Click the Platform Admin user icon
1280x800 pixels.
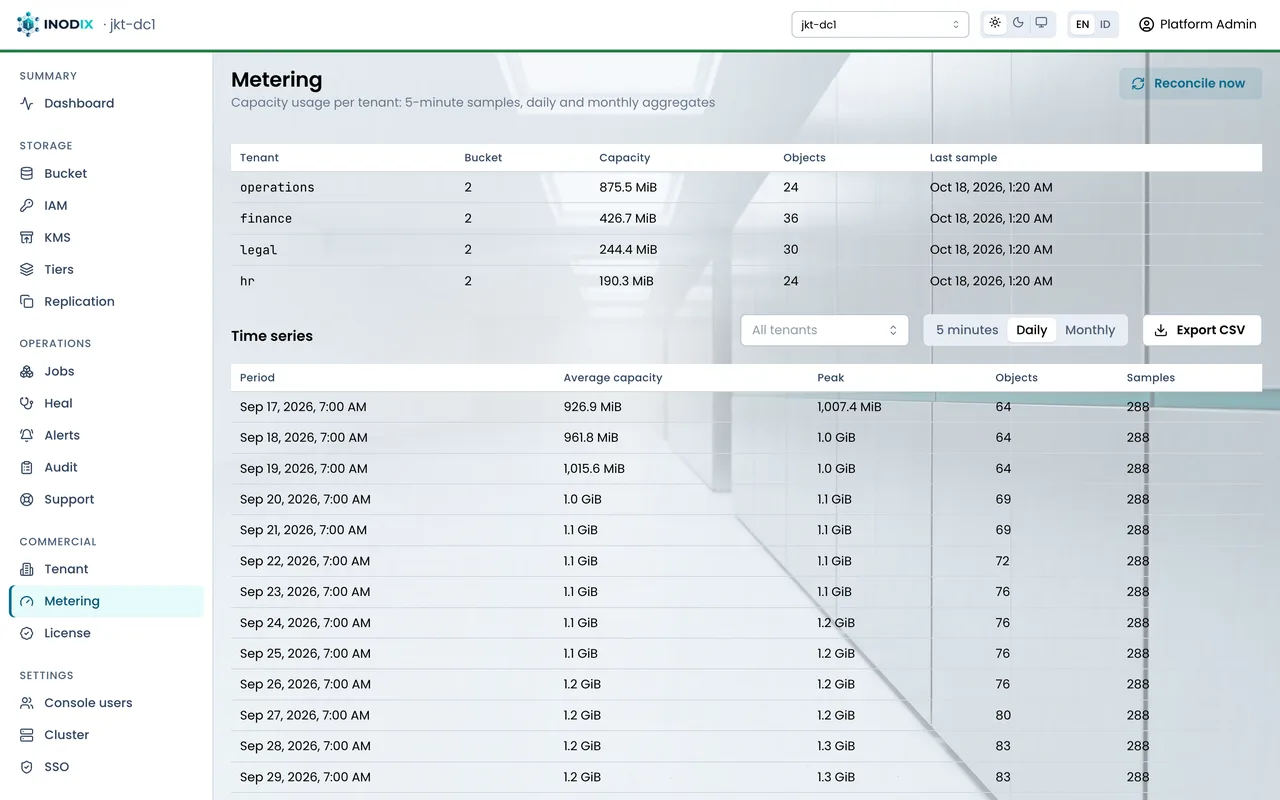1146,24
